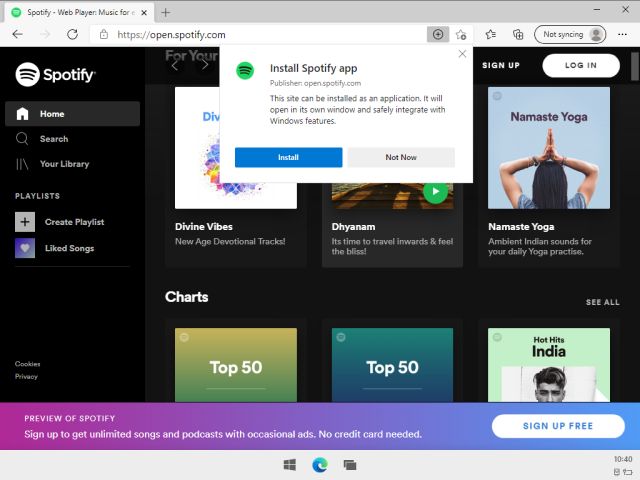
Task: Click the LOG IN button
Action: 581,65
